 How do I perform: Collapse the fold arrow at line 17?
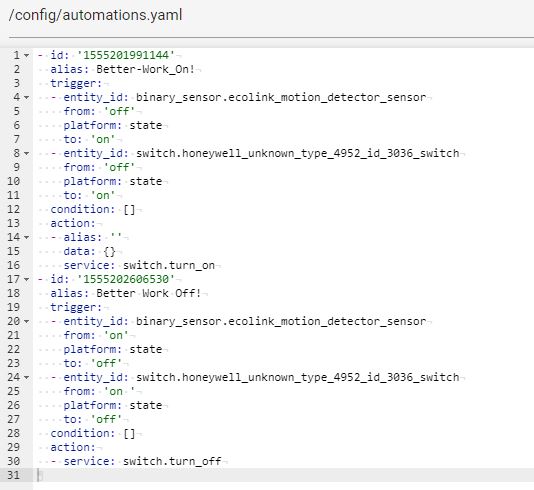(27, 280)
